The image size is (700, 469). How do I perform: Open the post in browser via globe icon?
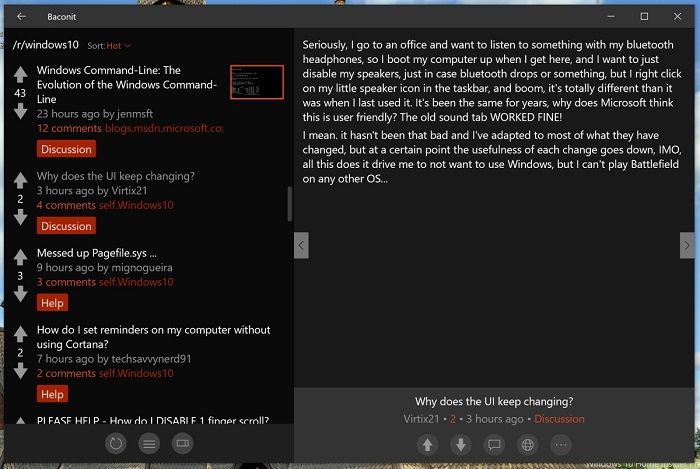coord(528,445)
